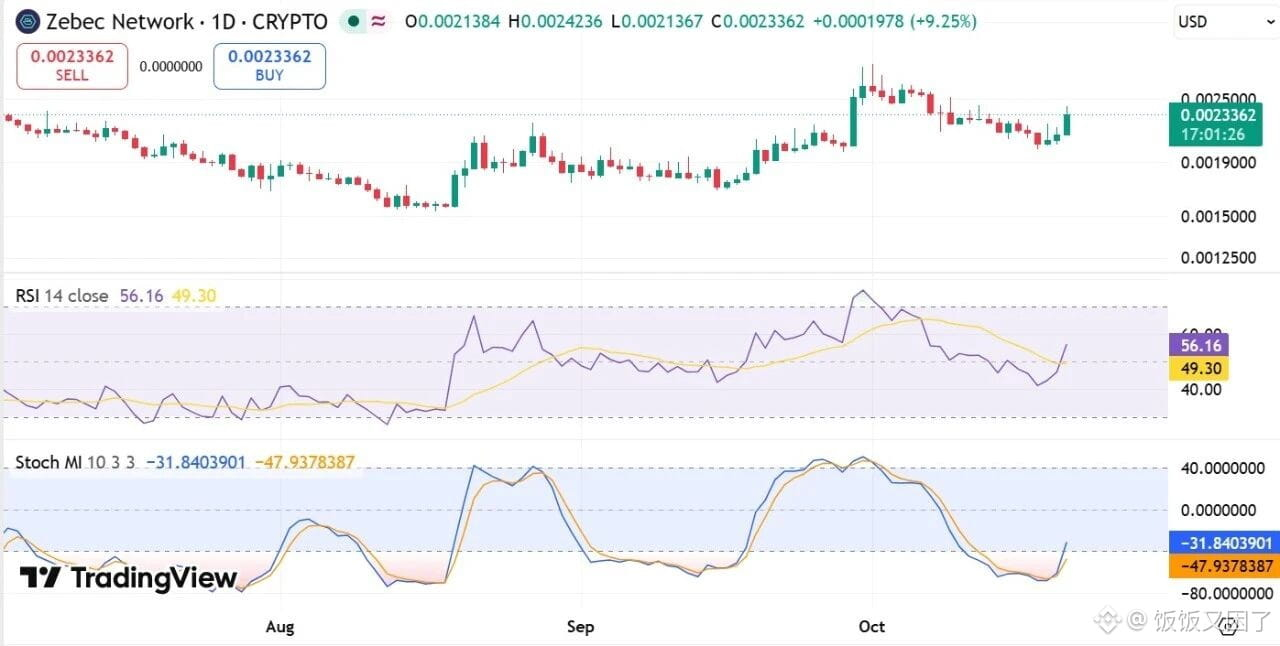This screenshot has width=1280, height=646.
Task: Click the TradingView logo
Action: [128, 578]
